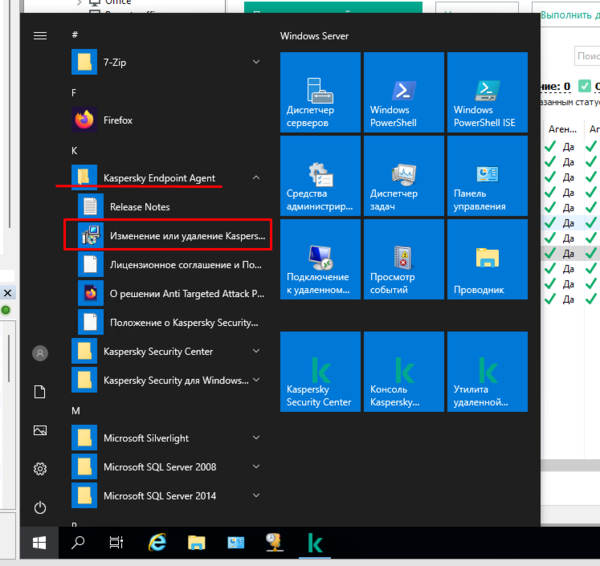
Task: Open Release Notes entry
Action: tap(140, 207)
